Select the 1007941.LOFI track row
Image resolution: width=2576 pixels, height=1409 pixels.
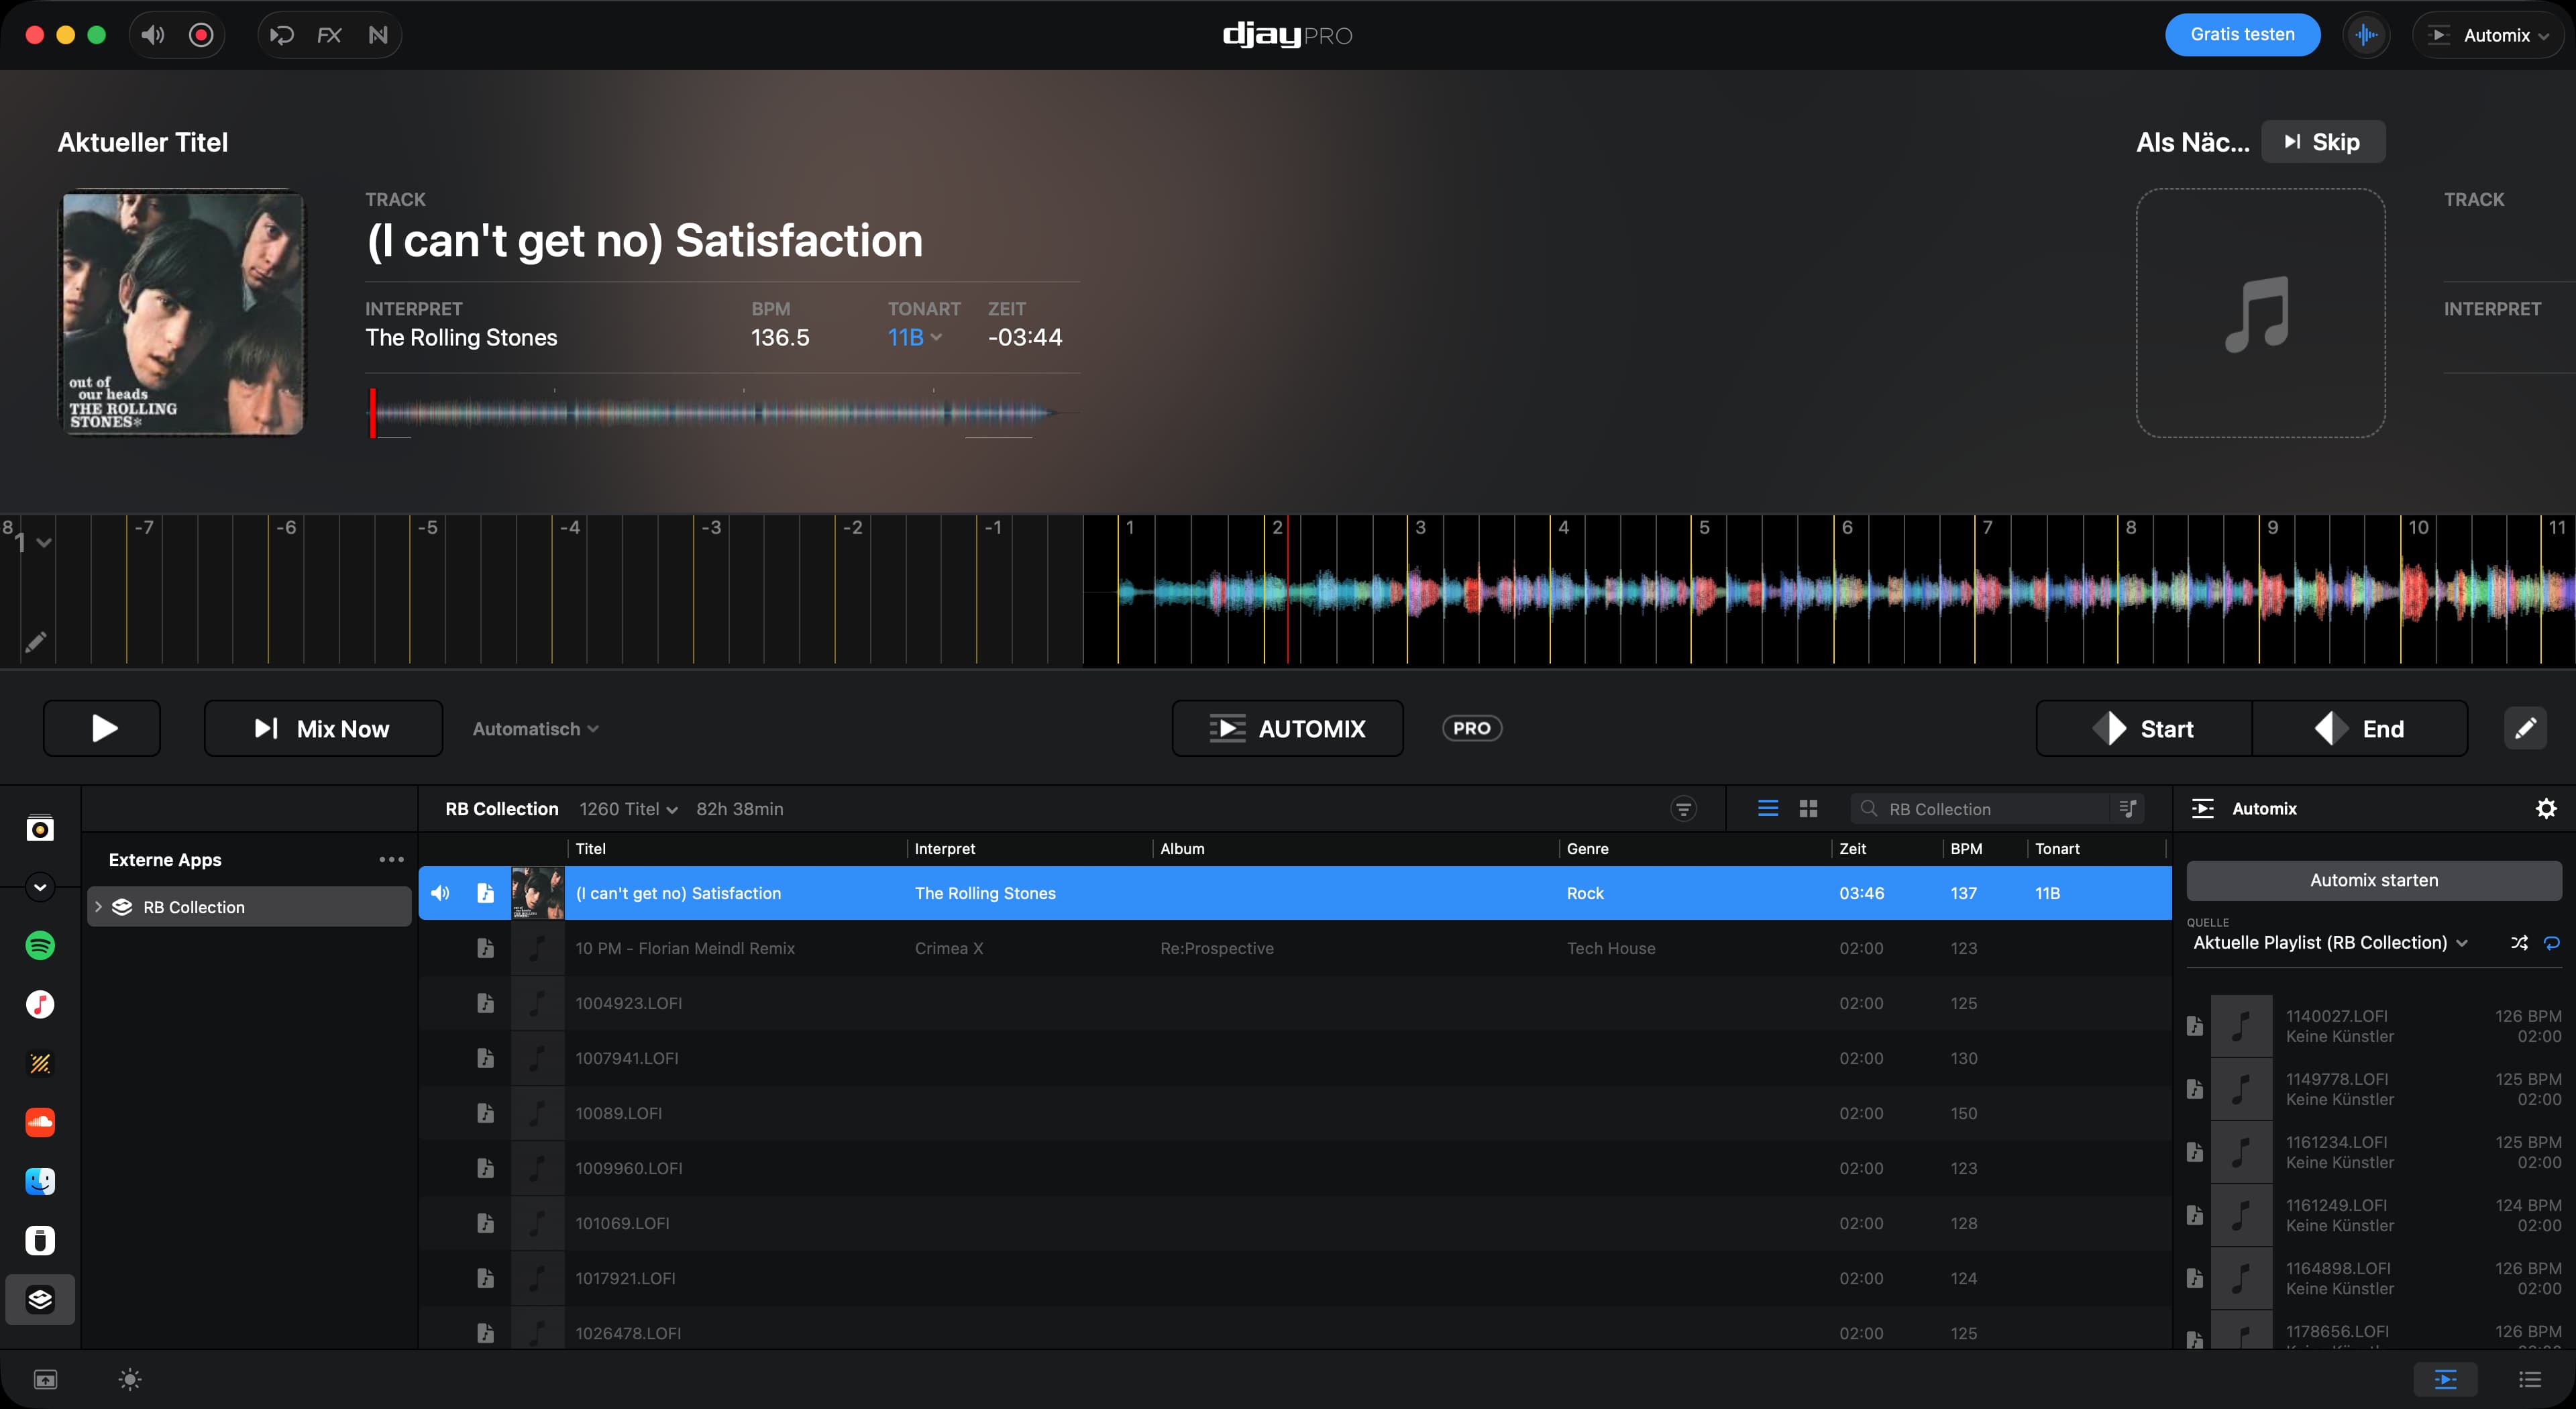[x=1294, y=1058]
